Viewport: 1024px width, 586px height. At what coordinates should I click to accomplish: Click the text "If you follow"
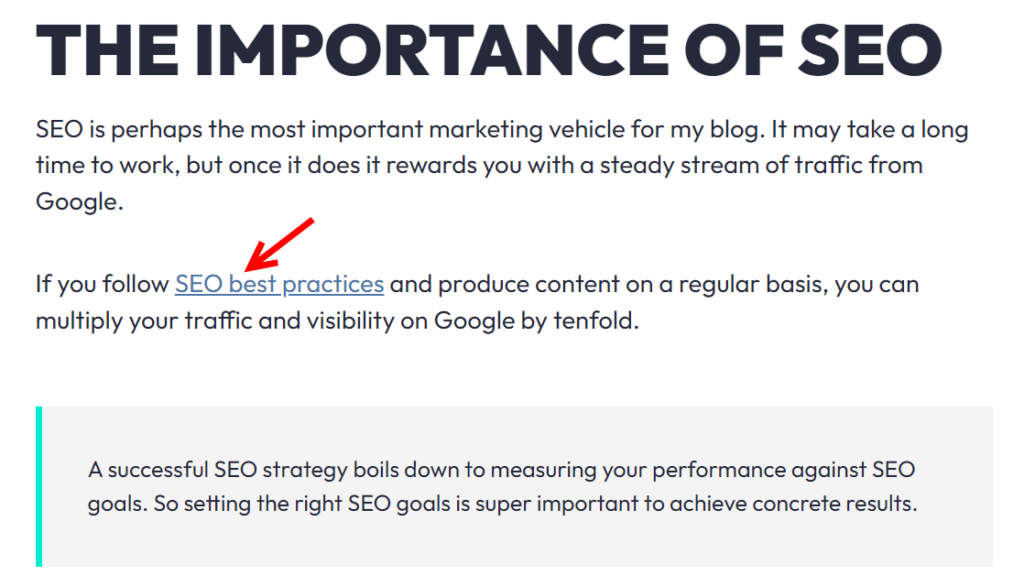tap(102, 284)
